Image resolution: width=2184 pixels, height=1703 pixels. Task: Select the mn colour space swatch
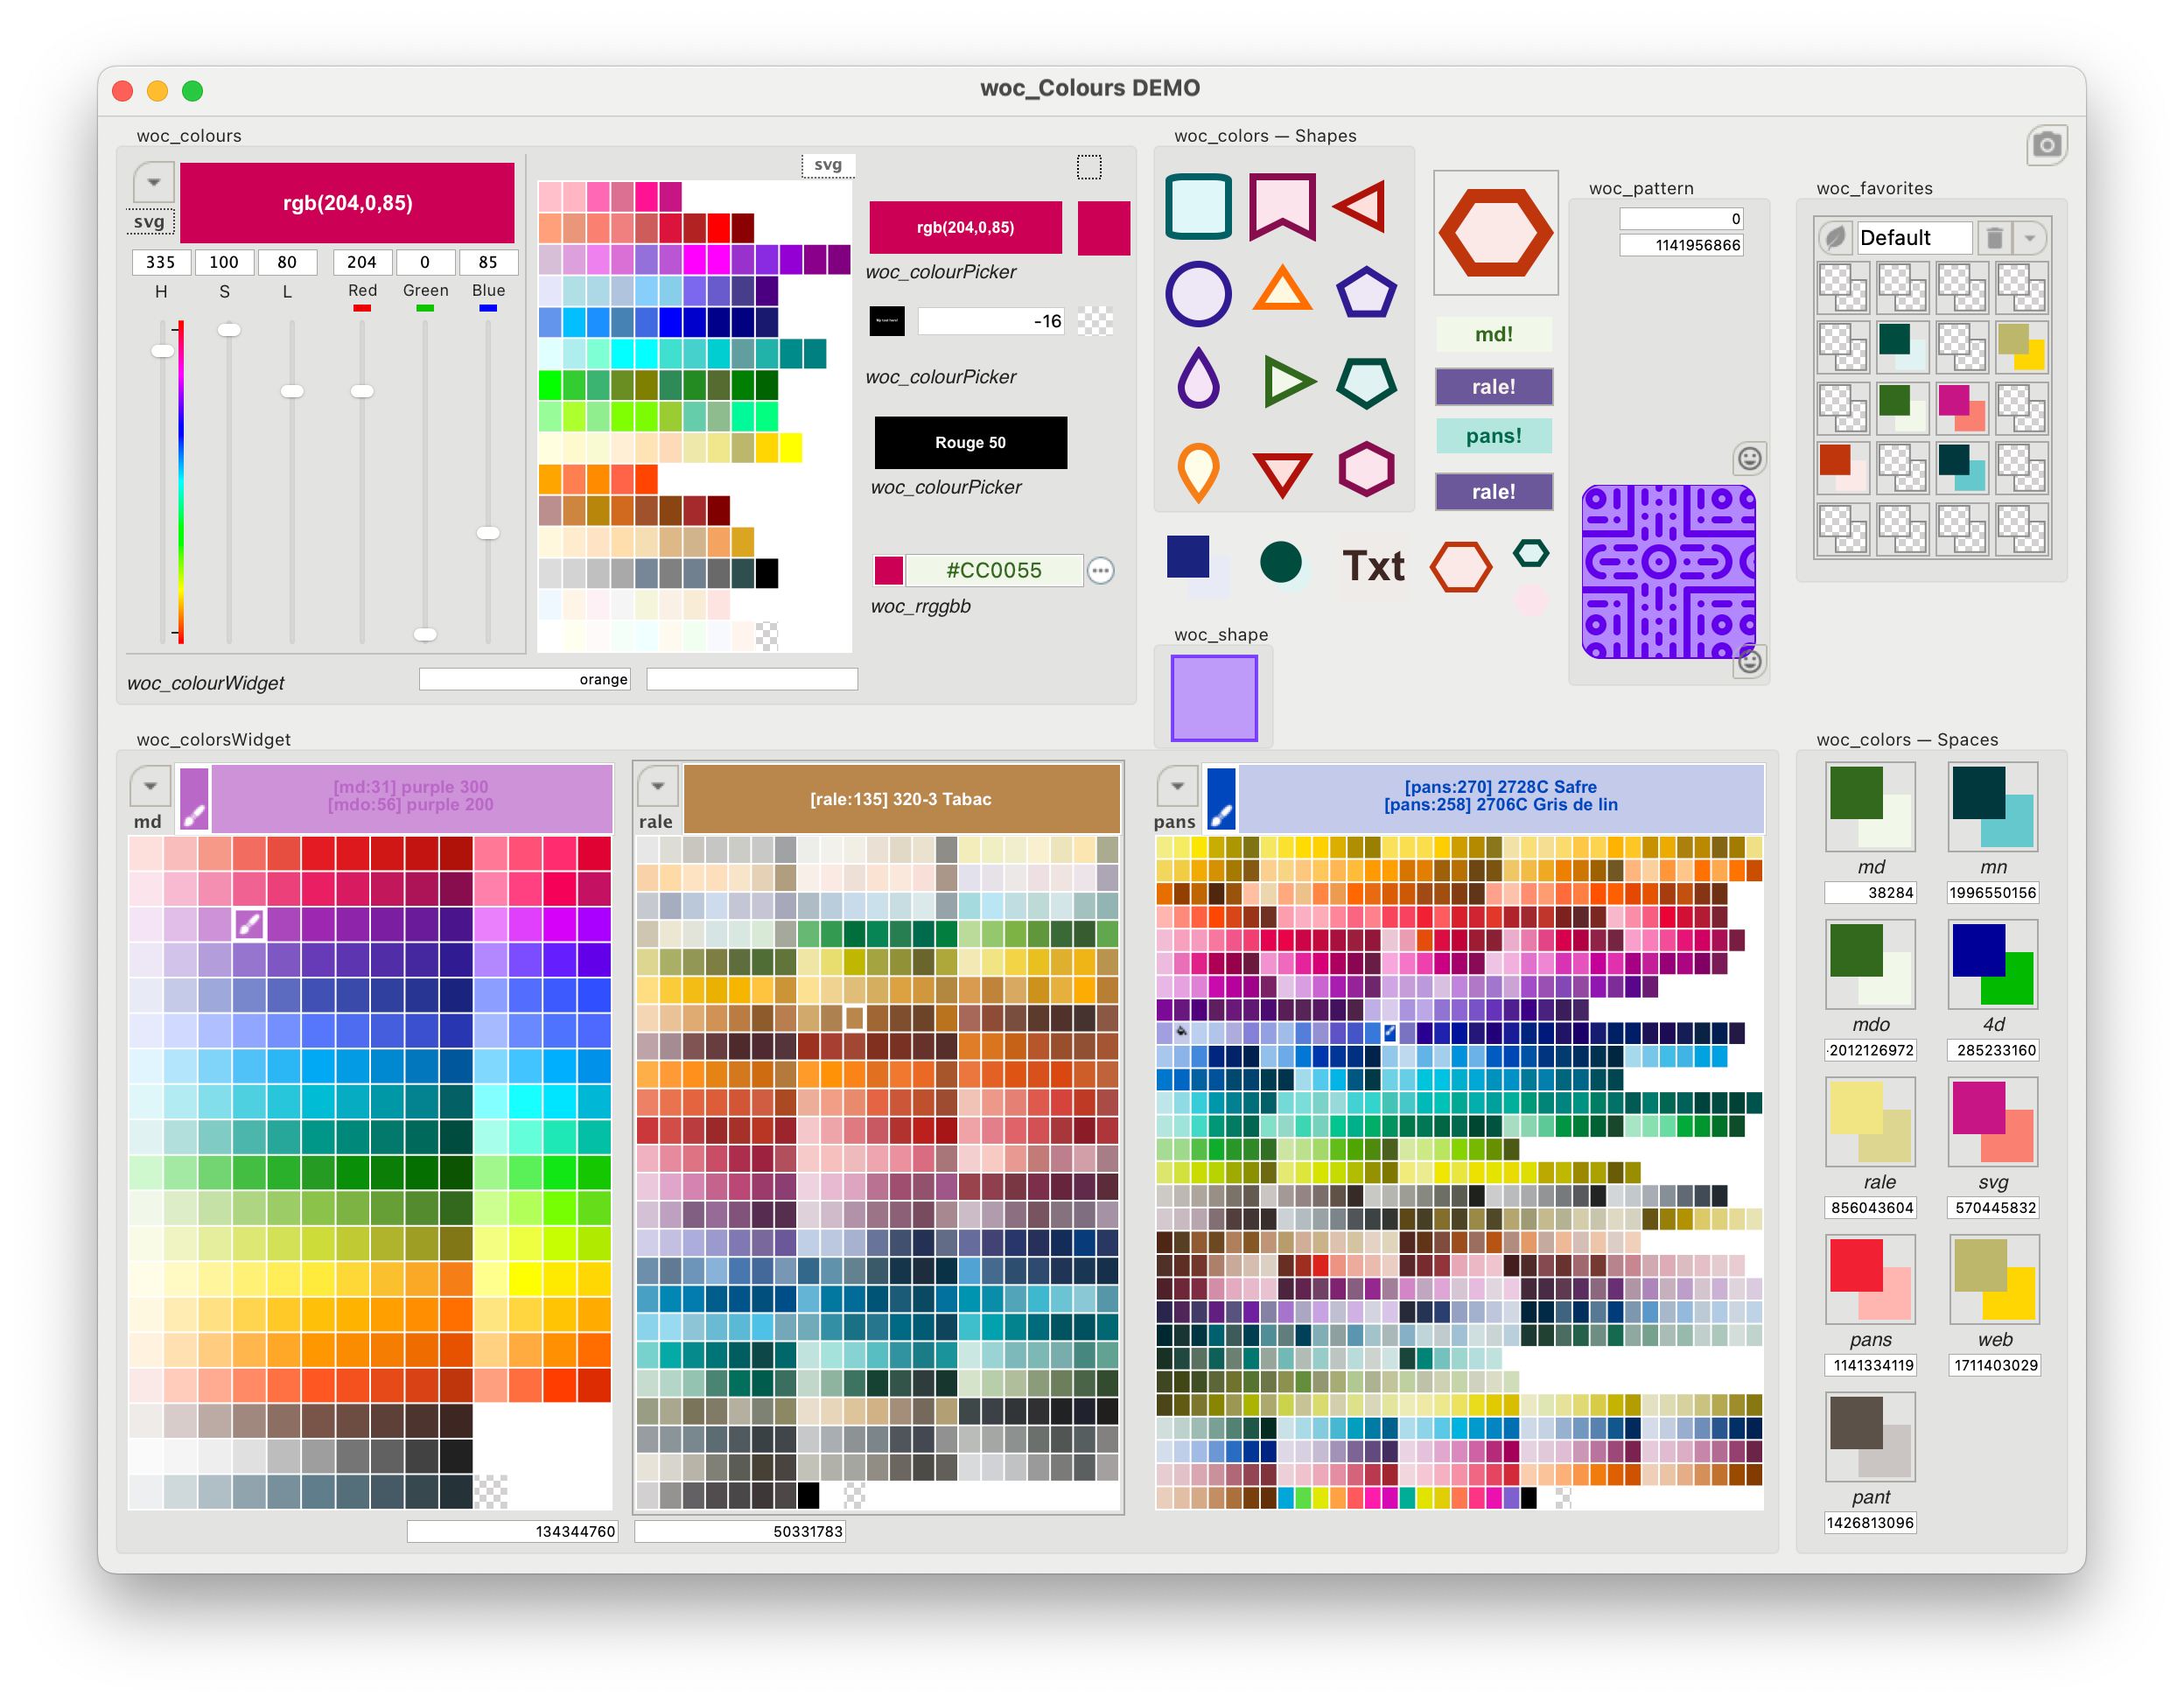[1992, 806]
